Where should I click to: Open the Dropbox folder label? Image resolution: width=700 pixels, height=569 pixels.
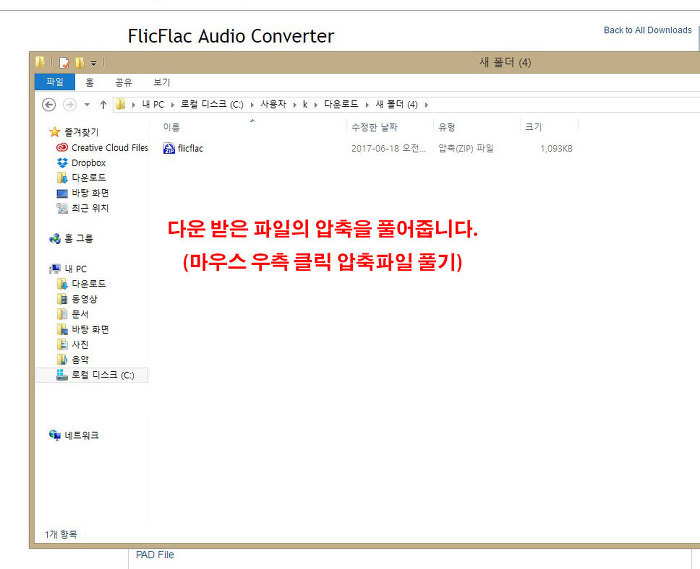click(88, 163)
